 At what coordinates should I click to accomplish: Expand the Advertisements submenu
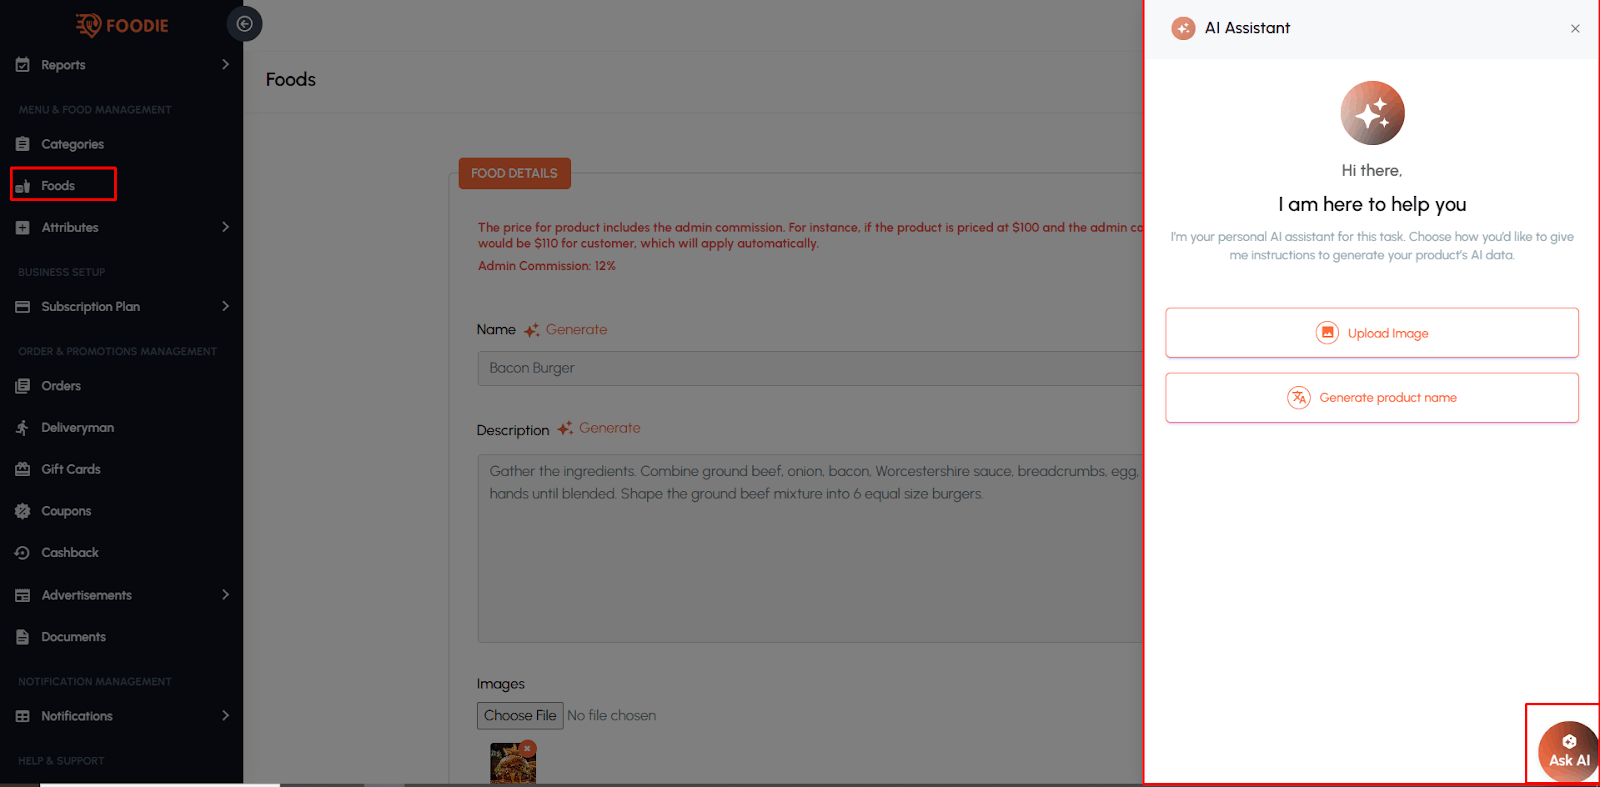tap(225, 595)
